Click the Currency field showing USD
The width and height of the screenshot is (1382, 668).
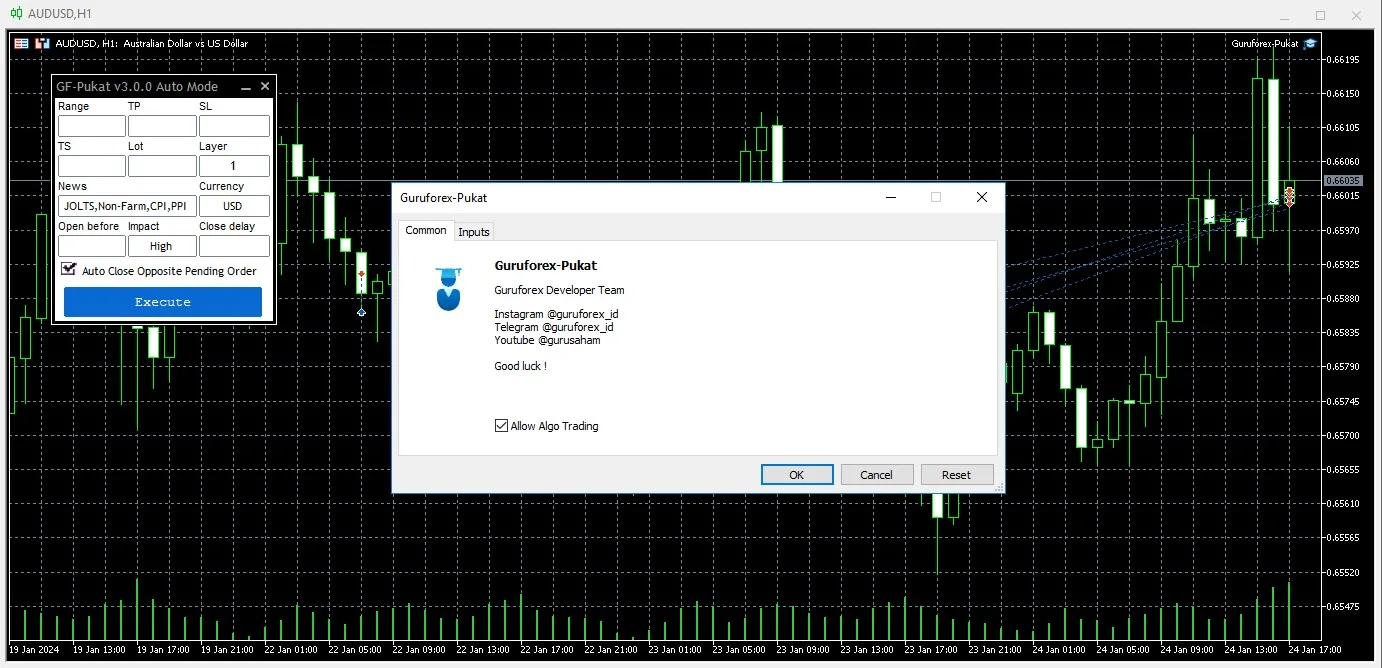[234, 206]
